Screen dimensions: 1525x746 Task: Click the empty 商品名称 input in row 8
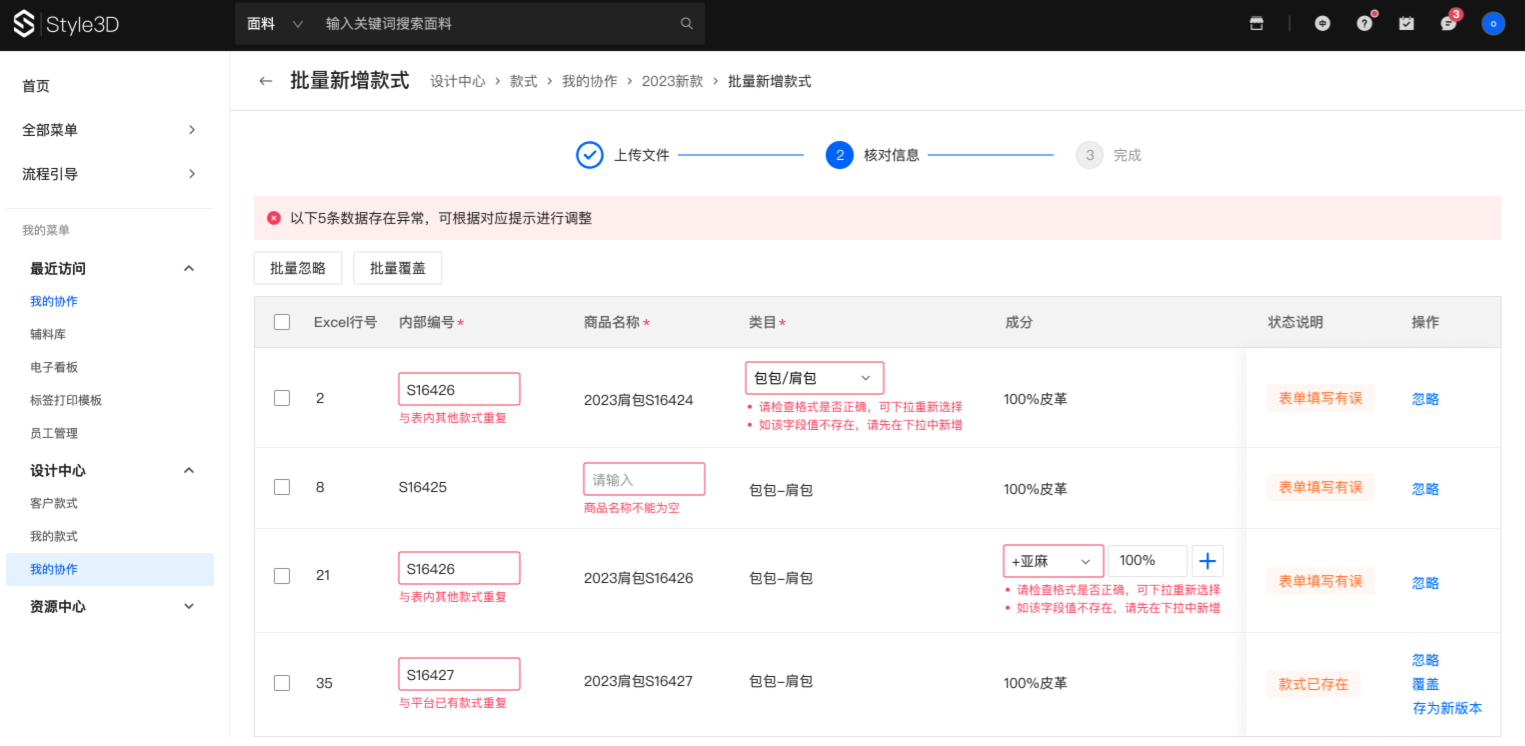(644, 479)
